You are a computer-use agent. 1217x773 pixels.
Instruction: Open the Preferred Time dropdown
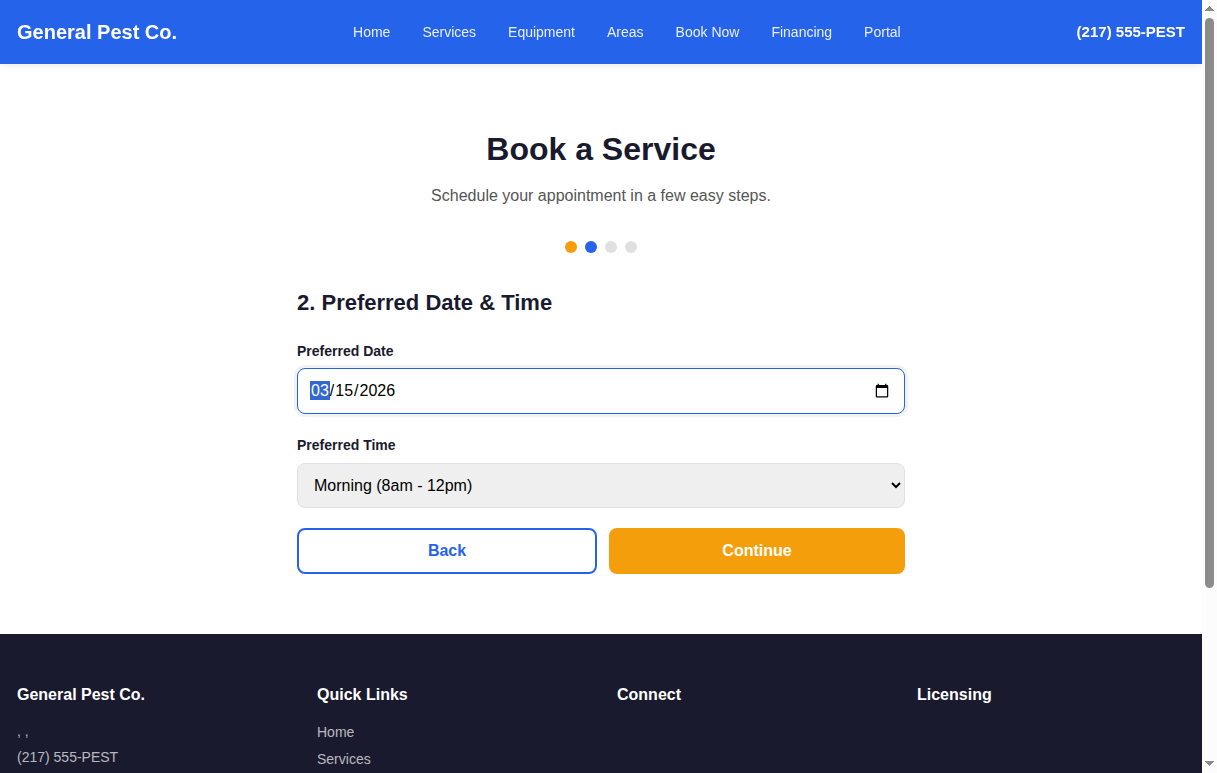coord(600,485)
